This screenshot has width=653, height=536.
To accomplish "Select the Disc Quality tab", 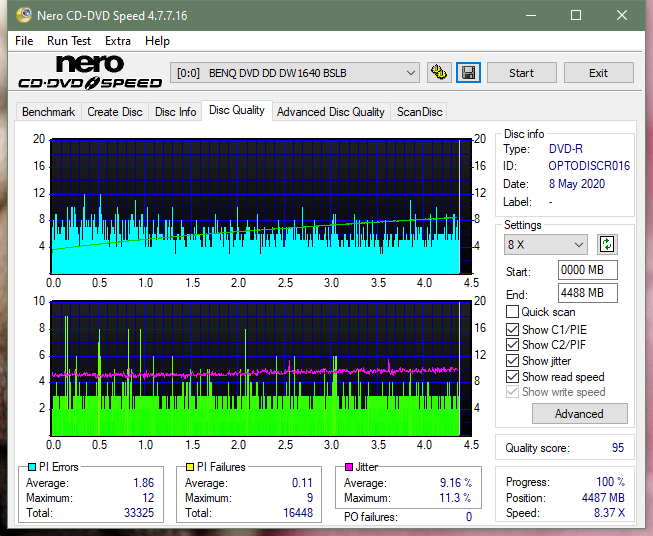I will tap(237, 110).
